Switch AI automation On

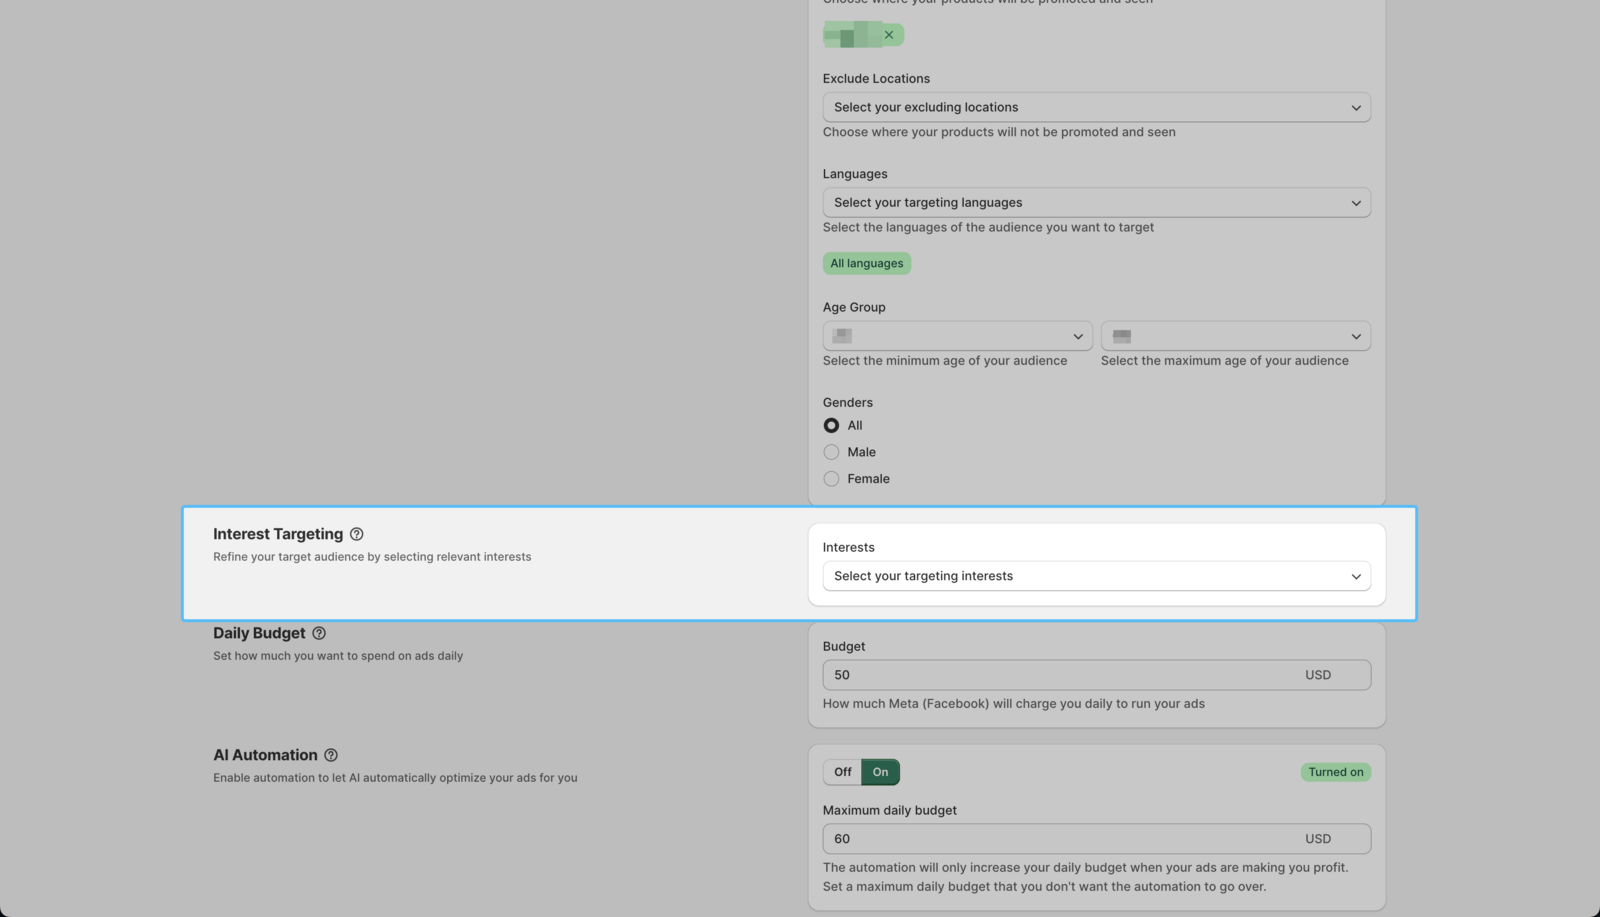tap(880, 772)
